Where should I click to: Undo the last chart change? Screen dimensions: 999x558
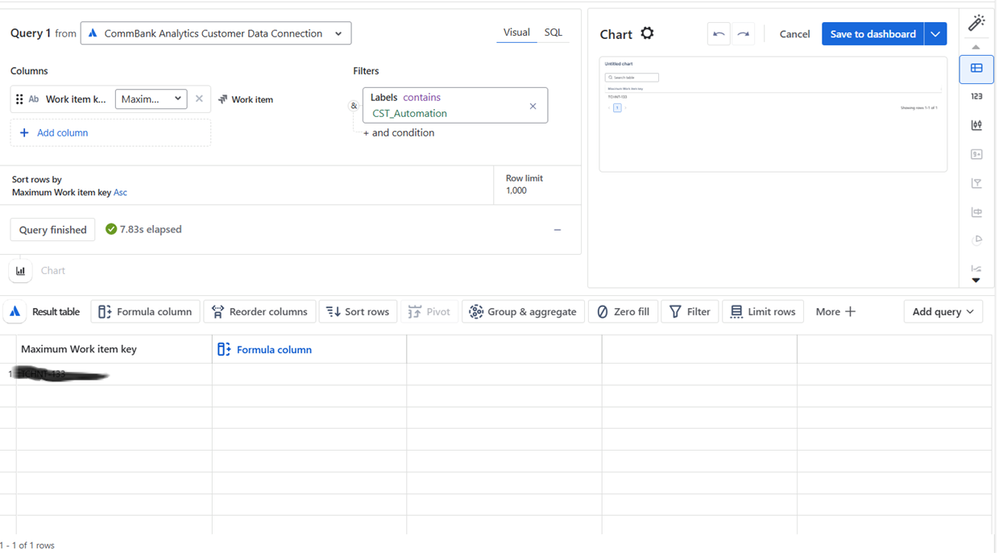click(x=719, y=34)
